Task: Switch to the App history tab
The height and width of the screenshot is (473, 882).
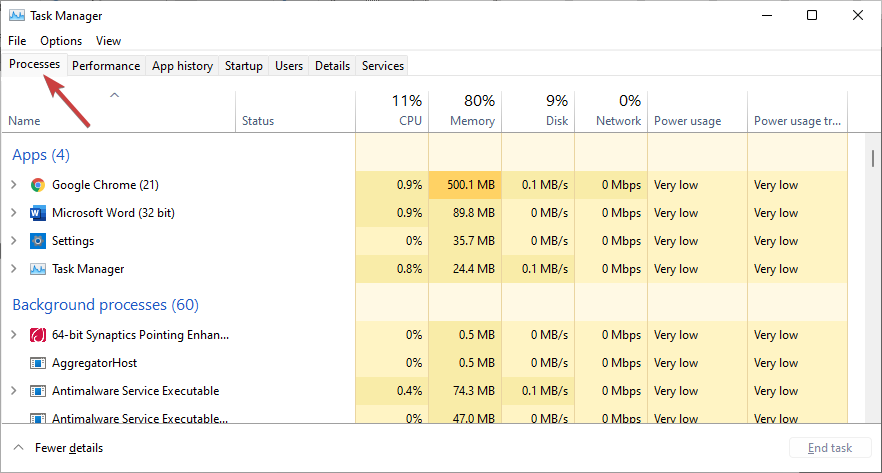Action: 182,66
